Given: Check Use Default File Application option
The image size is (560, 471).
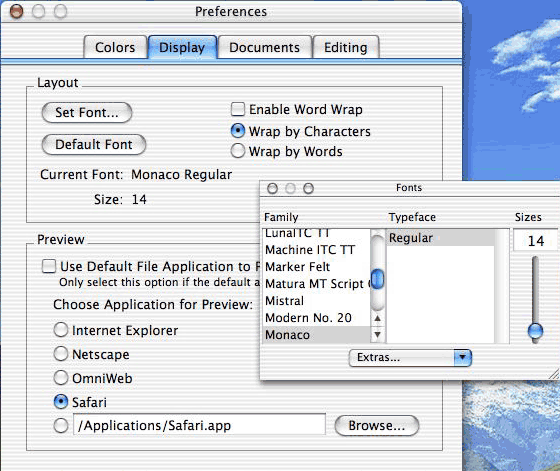Looking at the screenshot, I should tap(49, 266).
